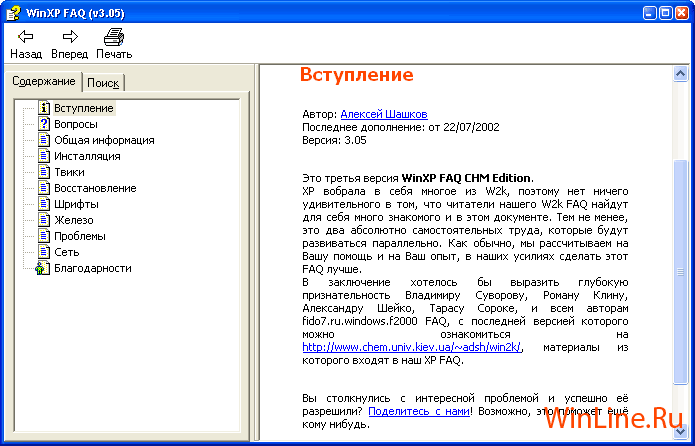Follow the Алексей Шашков author link
The height and width of the screenshot is (446, 695).
tap(384, 114)
